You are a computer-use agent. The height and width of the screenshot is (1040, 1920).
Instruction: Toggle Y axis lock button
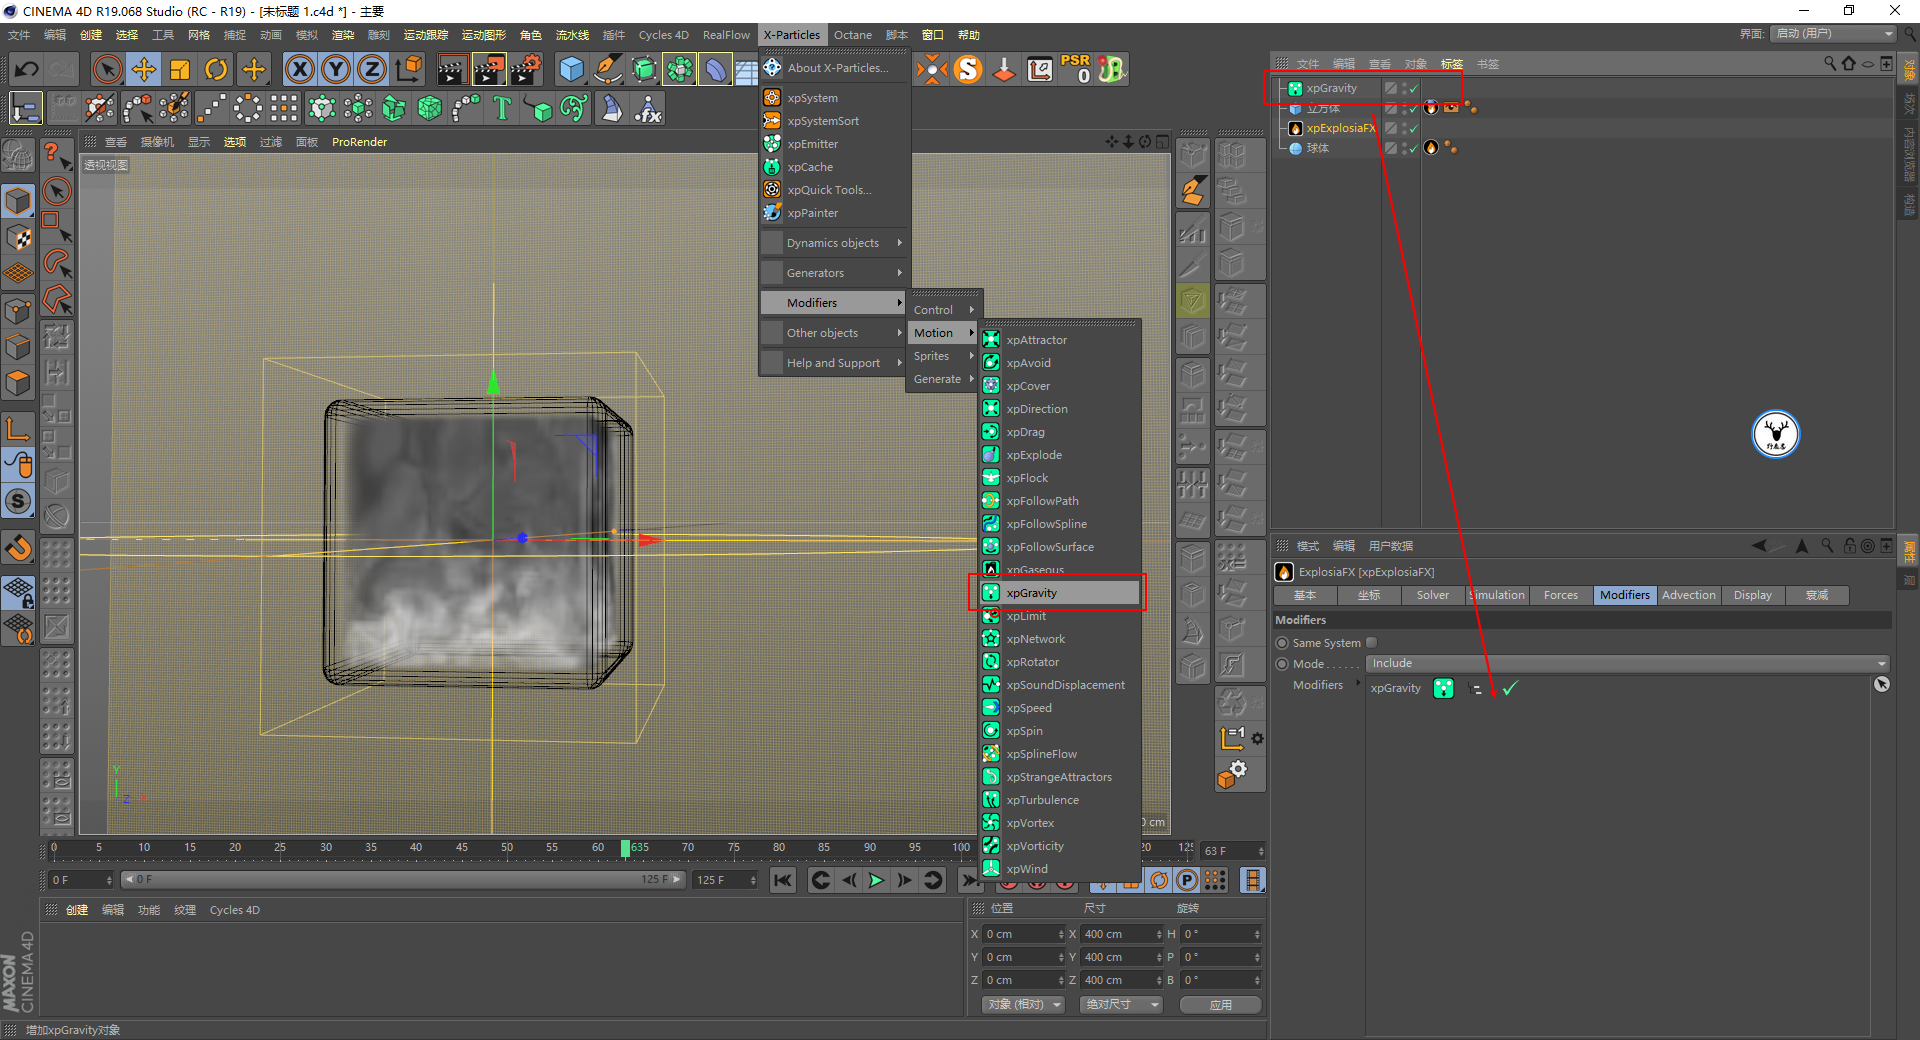335,69
